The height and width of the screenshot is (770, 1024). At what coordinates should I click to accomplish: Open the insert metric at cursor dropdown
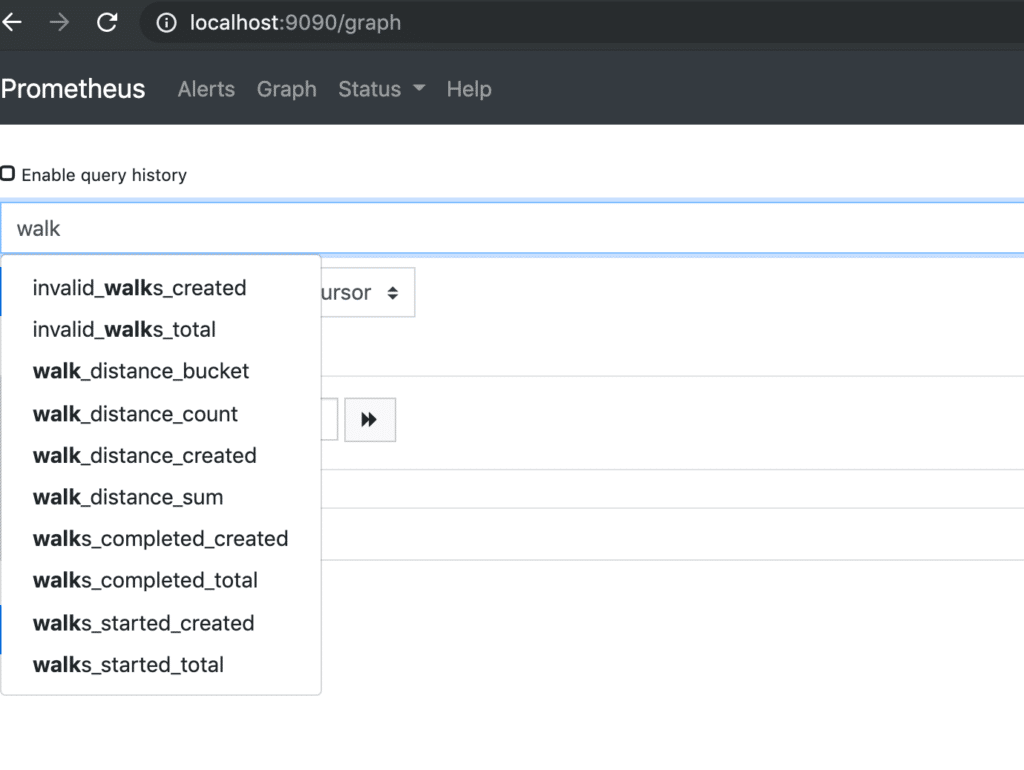366,292
